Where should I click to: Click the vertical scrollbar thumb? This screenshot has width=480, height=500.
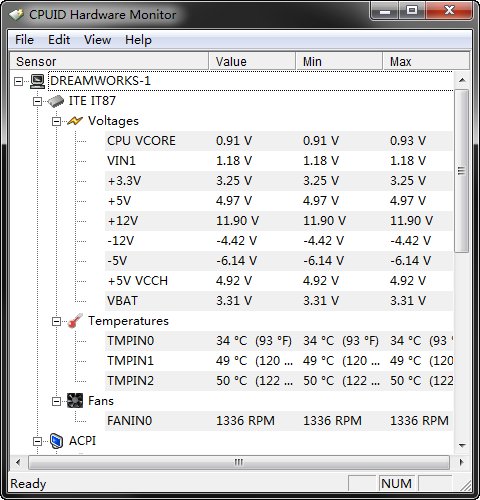click(x=462, y=171)
